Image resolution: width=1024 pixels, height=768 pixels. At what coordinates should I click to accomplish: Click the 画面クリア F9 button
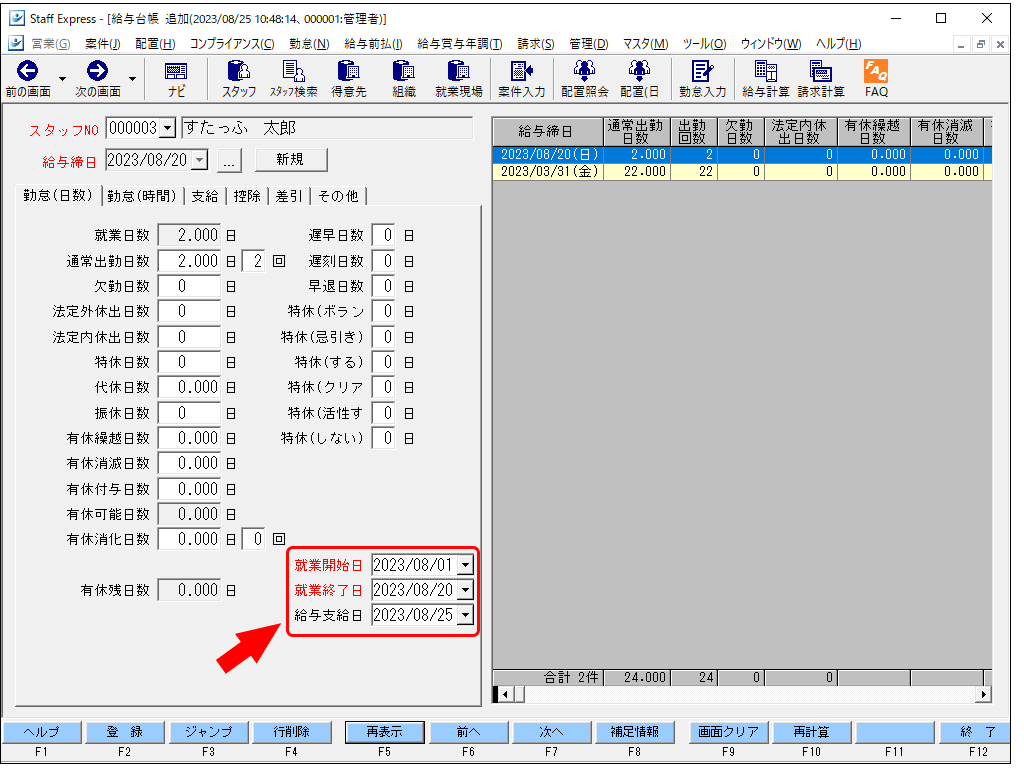tap(729, 732)
